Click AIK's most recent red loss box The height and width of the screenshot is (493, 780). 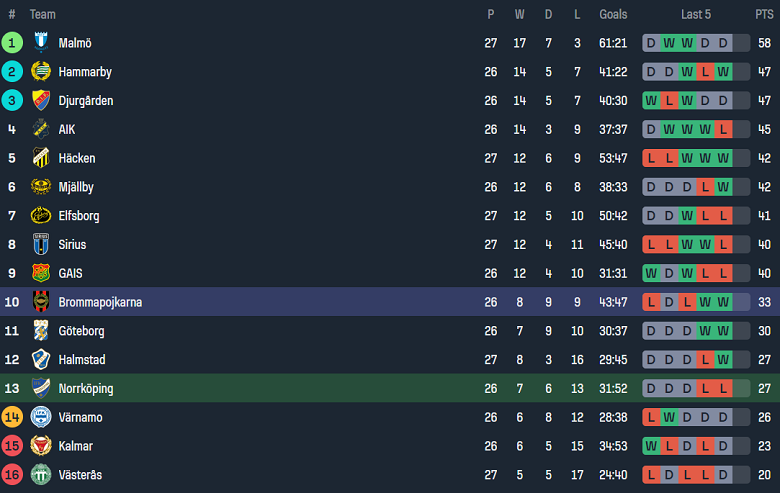(x=723, y=129)
